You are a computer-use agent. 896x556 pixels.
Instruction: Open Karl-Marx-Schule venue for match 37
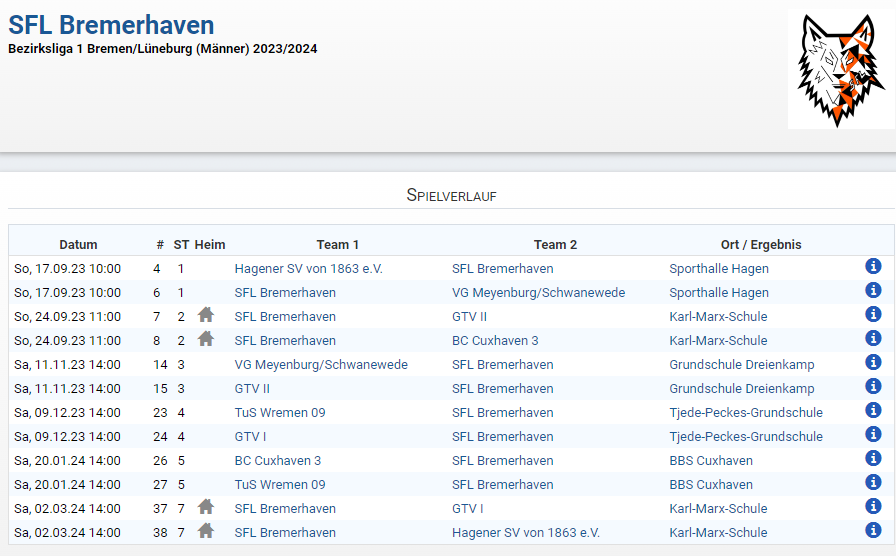coord(718,509)
